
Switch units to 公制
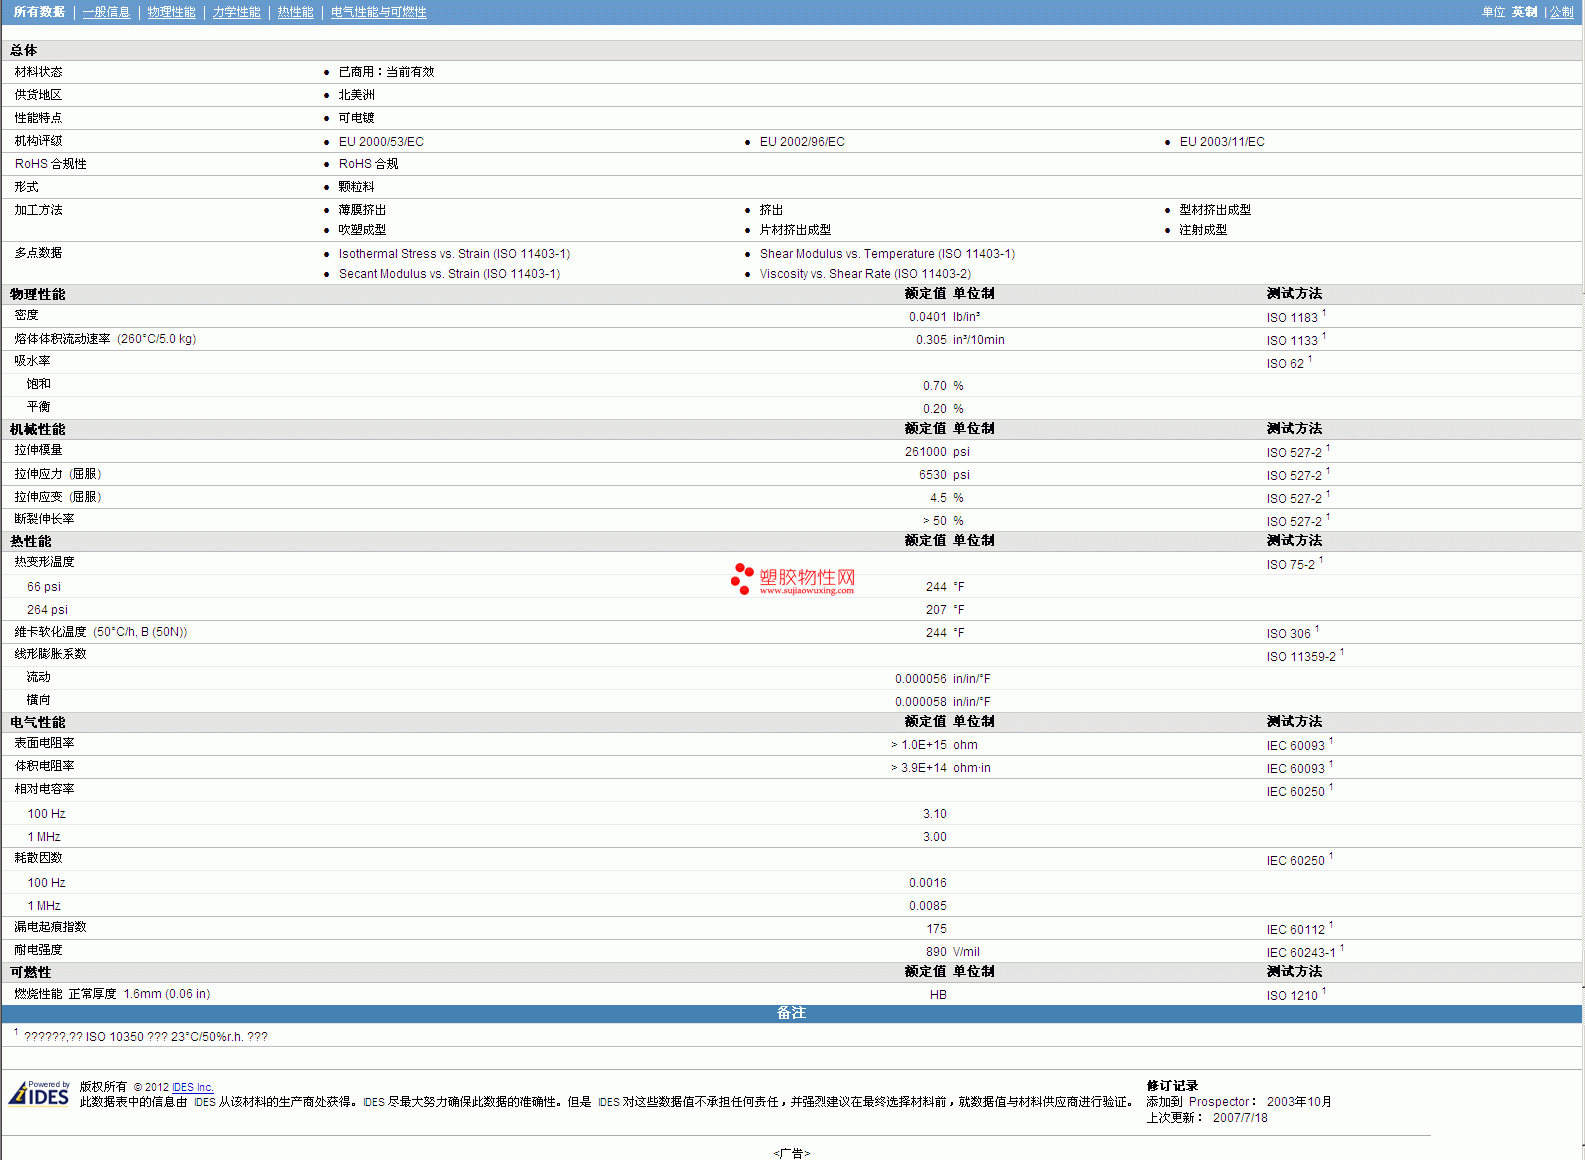click(x=1561, y=12)
